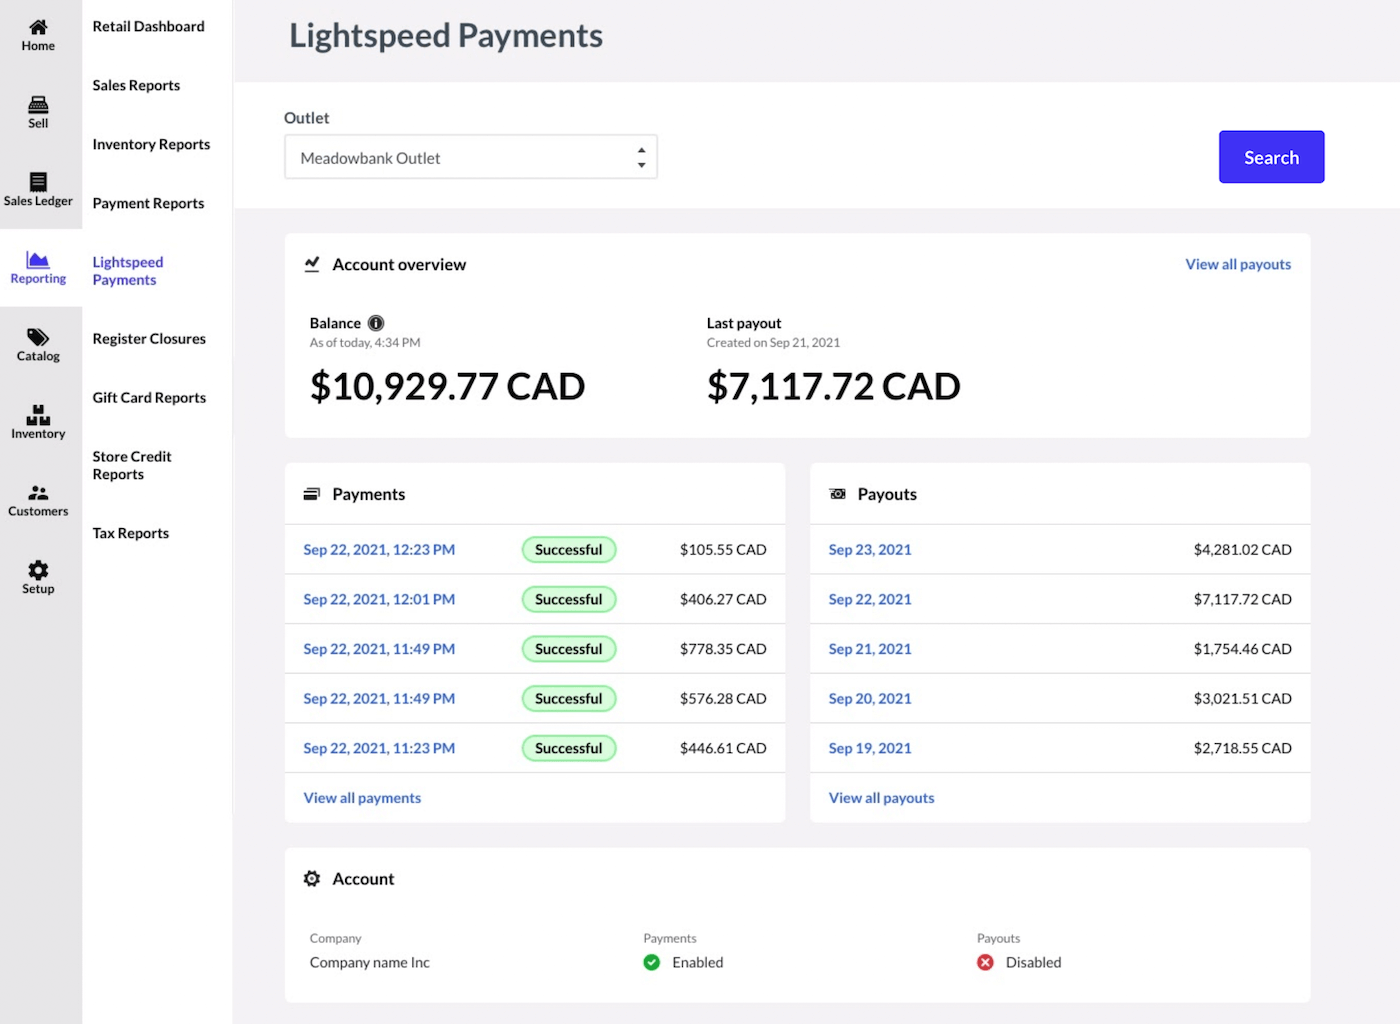Click the Balance info tooltip icon
1400x1024 pixels.
click(x=376, y=322)
